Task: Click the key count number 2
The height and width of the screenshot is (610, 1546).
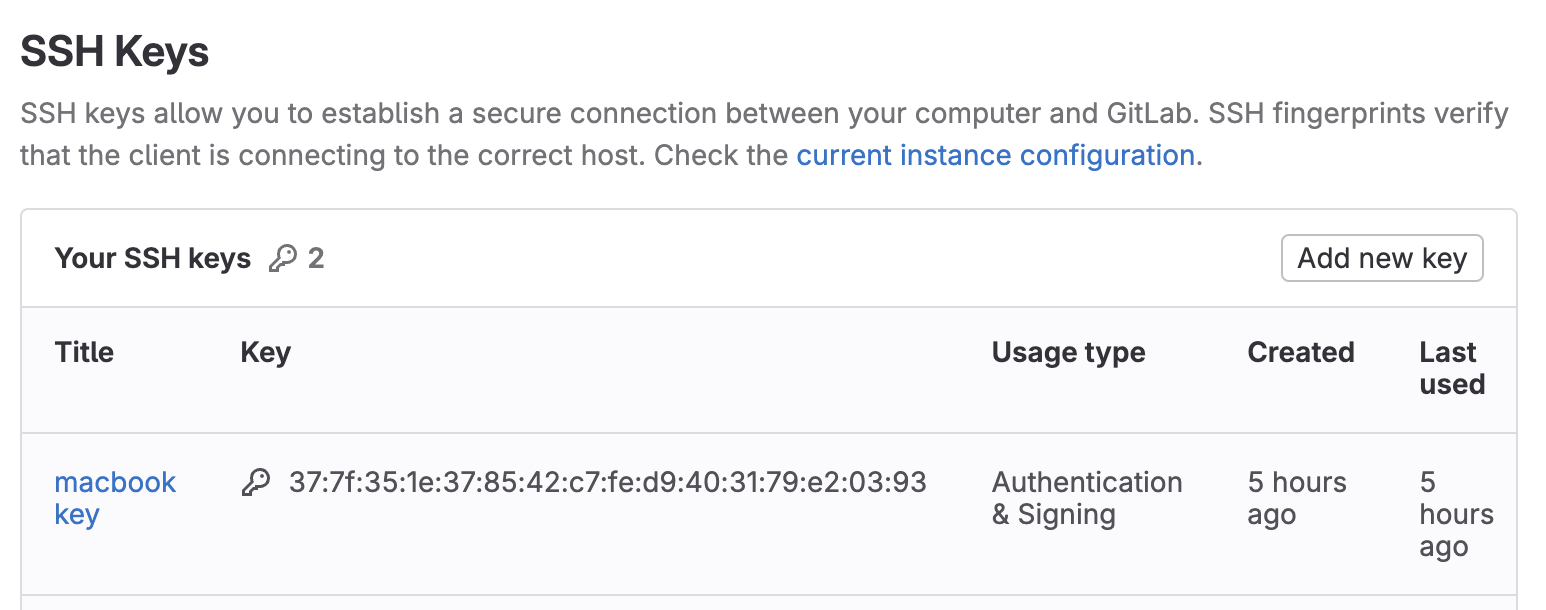Action: coord(316,259)
